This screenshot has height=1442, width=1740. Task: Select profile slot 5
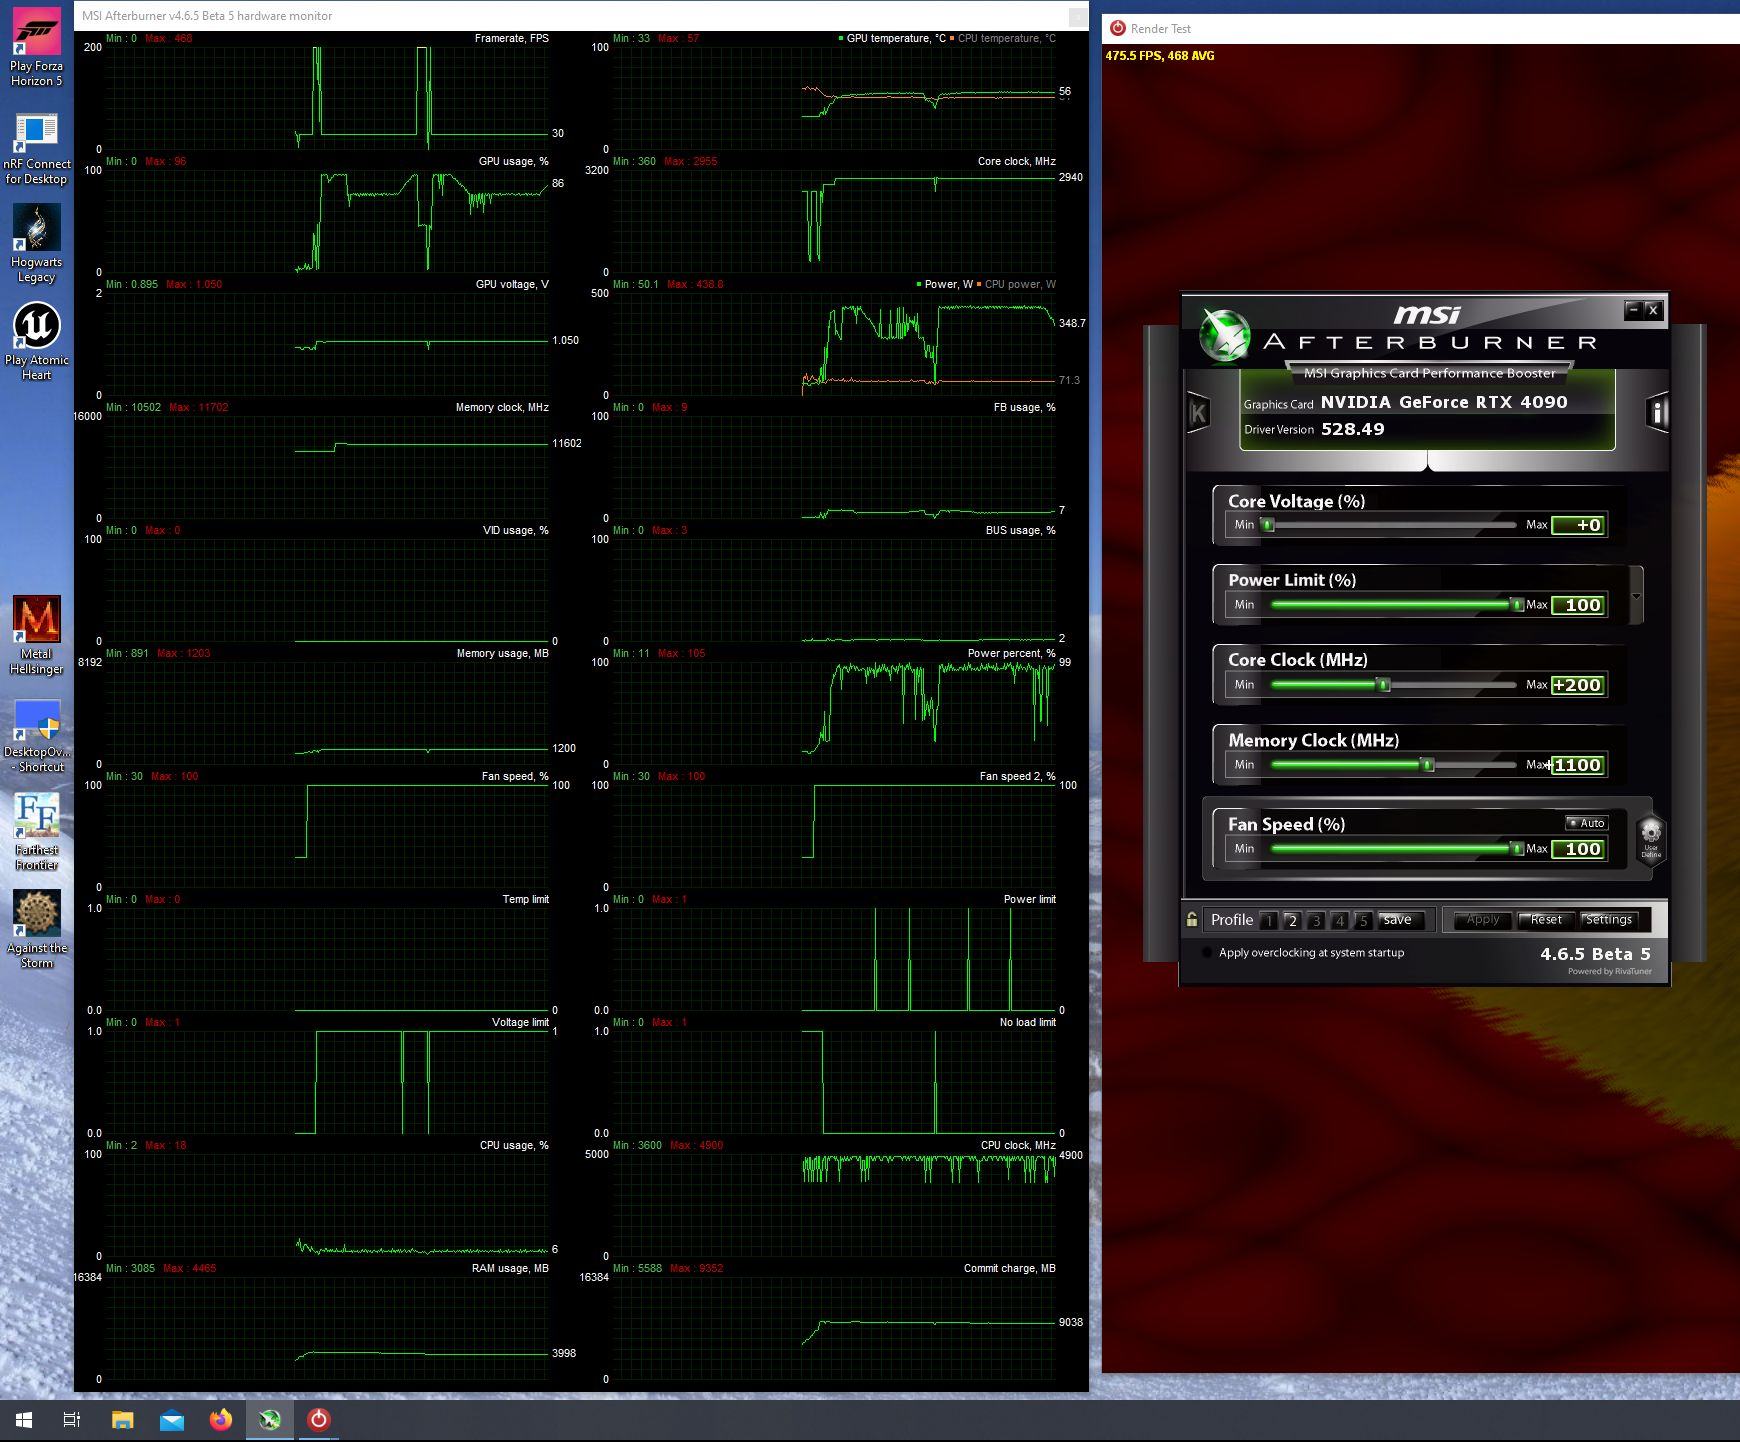point(1363,921)
